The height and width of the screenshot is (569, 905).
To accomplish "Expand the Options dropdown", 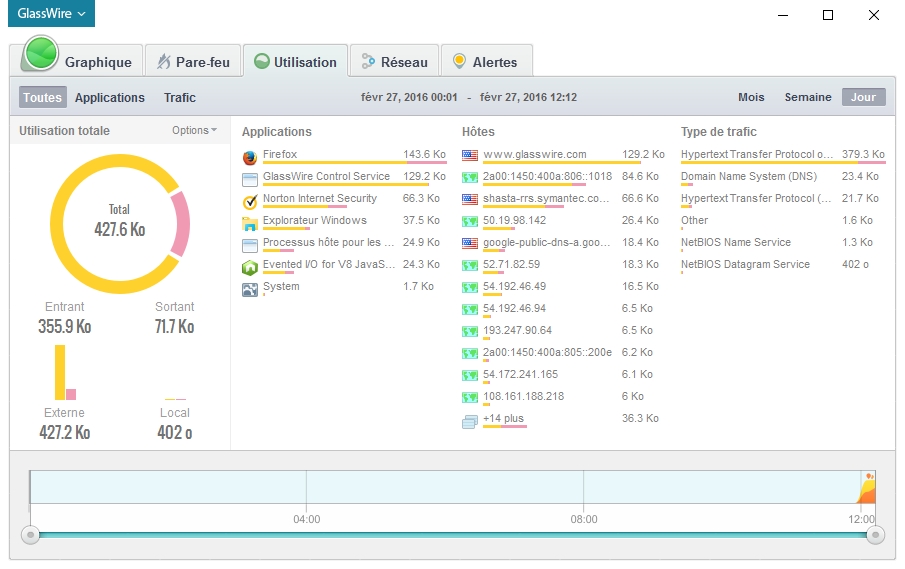I will point(194,130).
